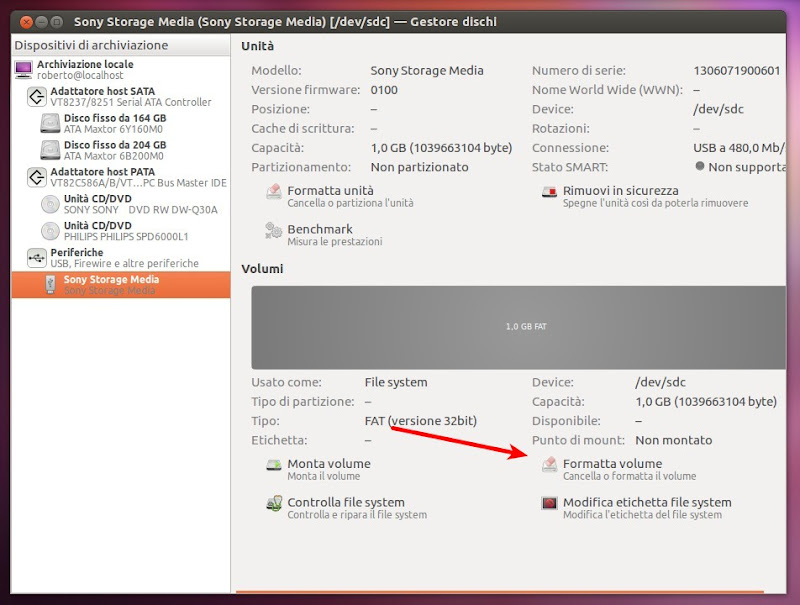The height and width of the screenshot is (605, 800).
Task: Click Connessione value USB a 480,0 Mb/s
Action: tap(739, 148)
